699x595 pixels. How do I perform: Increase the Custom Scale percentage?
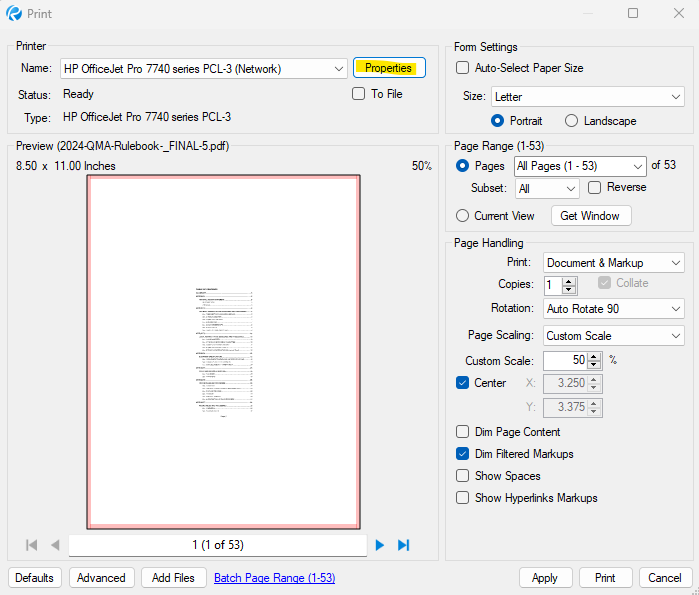pos(594,357)
